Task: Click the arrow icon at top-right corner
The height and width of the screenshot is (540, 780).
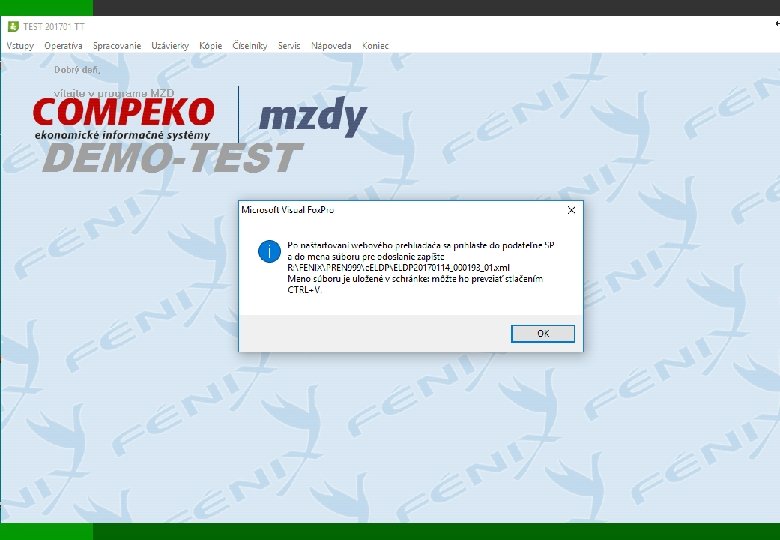Action: (777, 23)
